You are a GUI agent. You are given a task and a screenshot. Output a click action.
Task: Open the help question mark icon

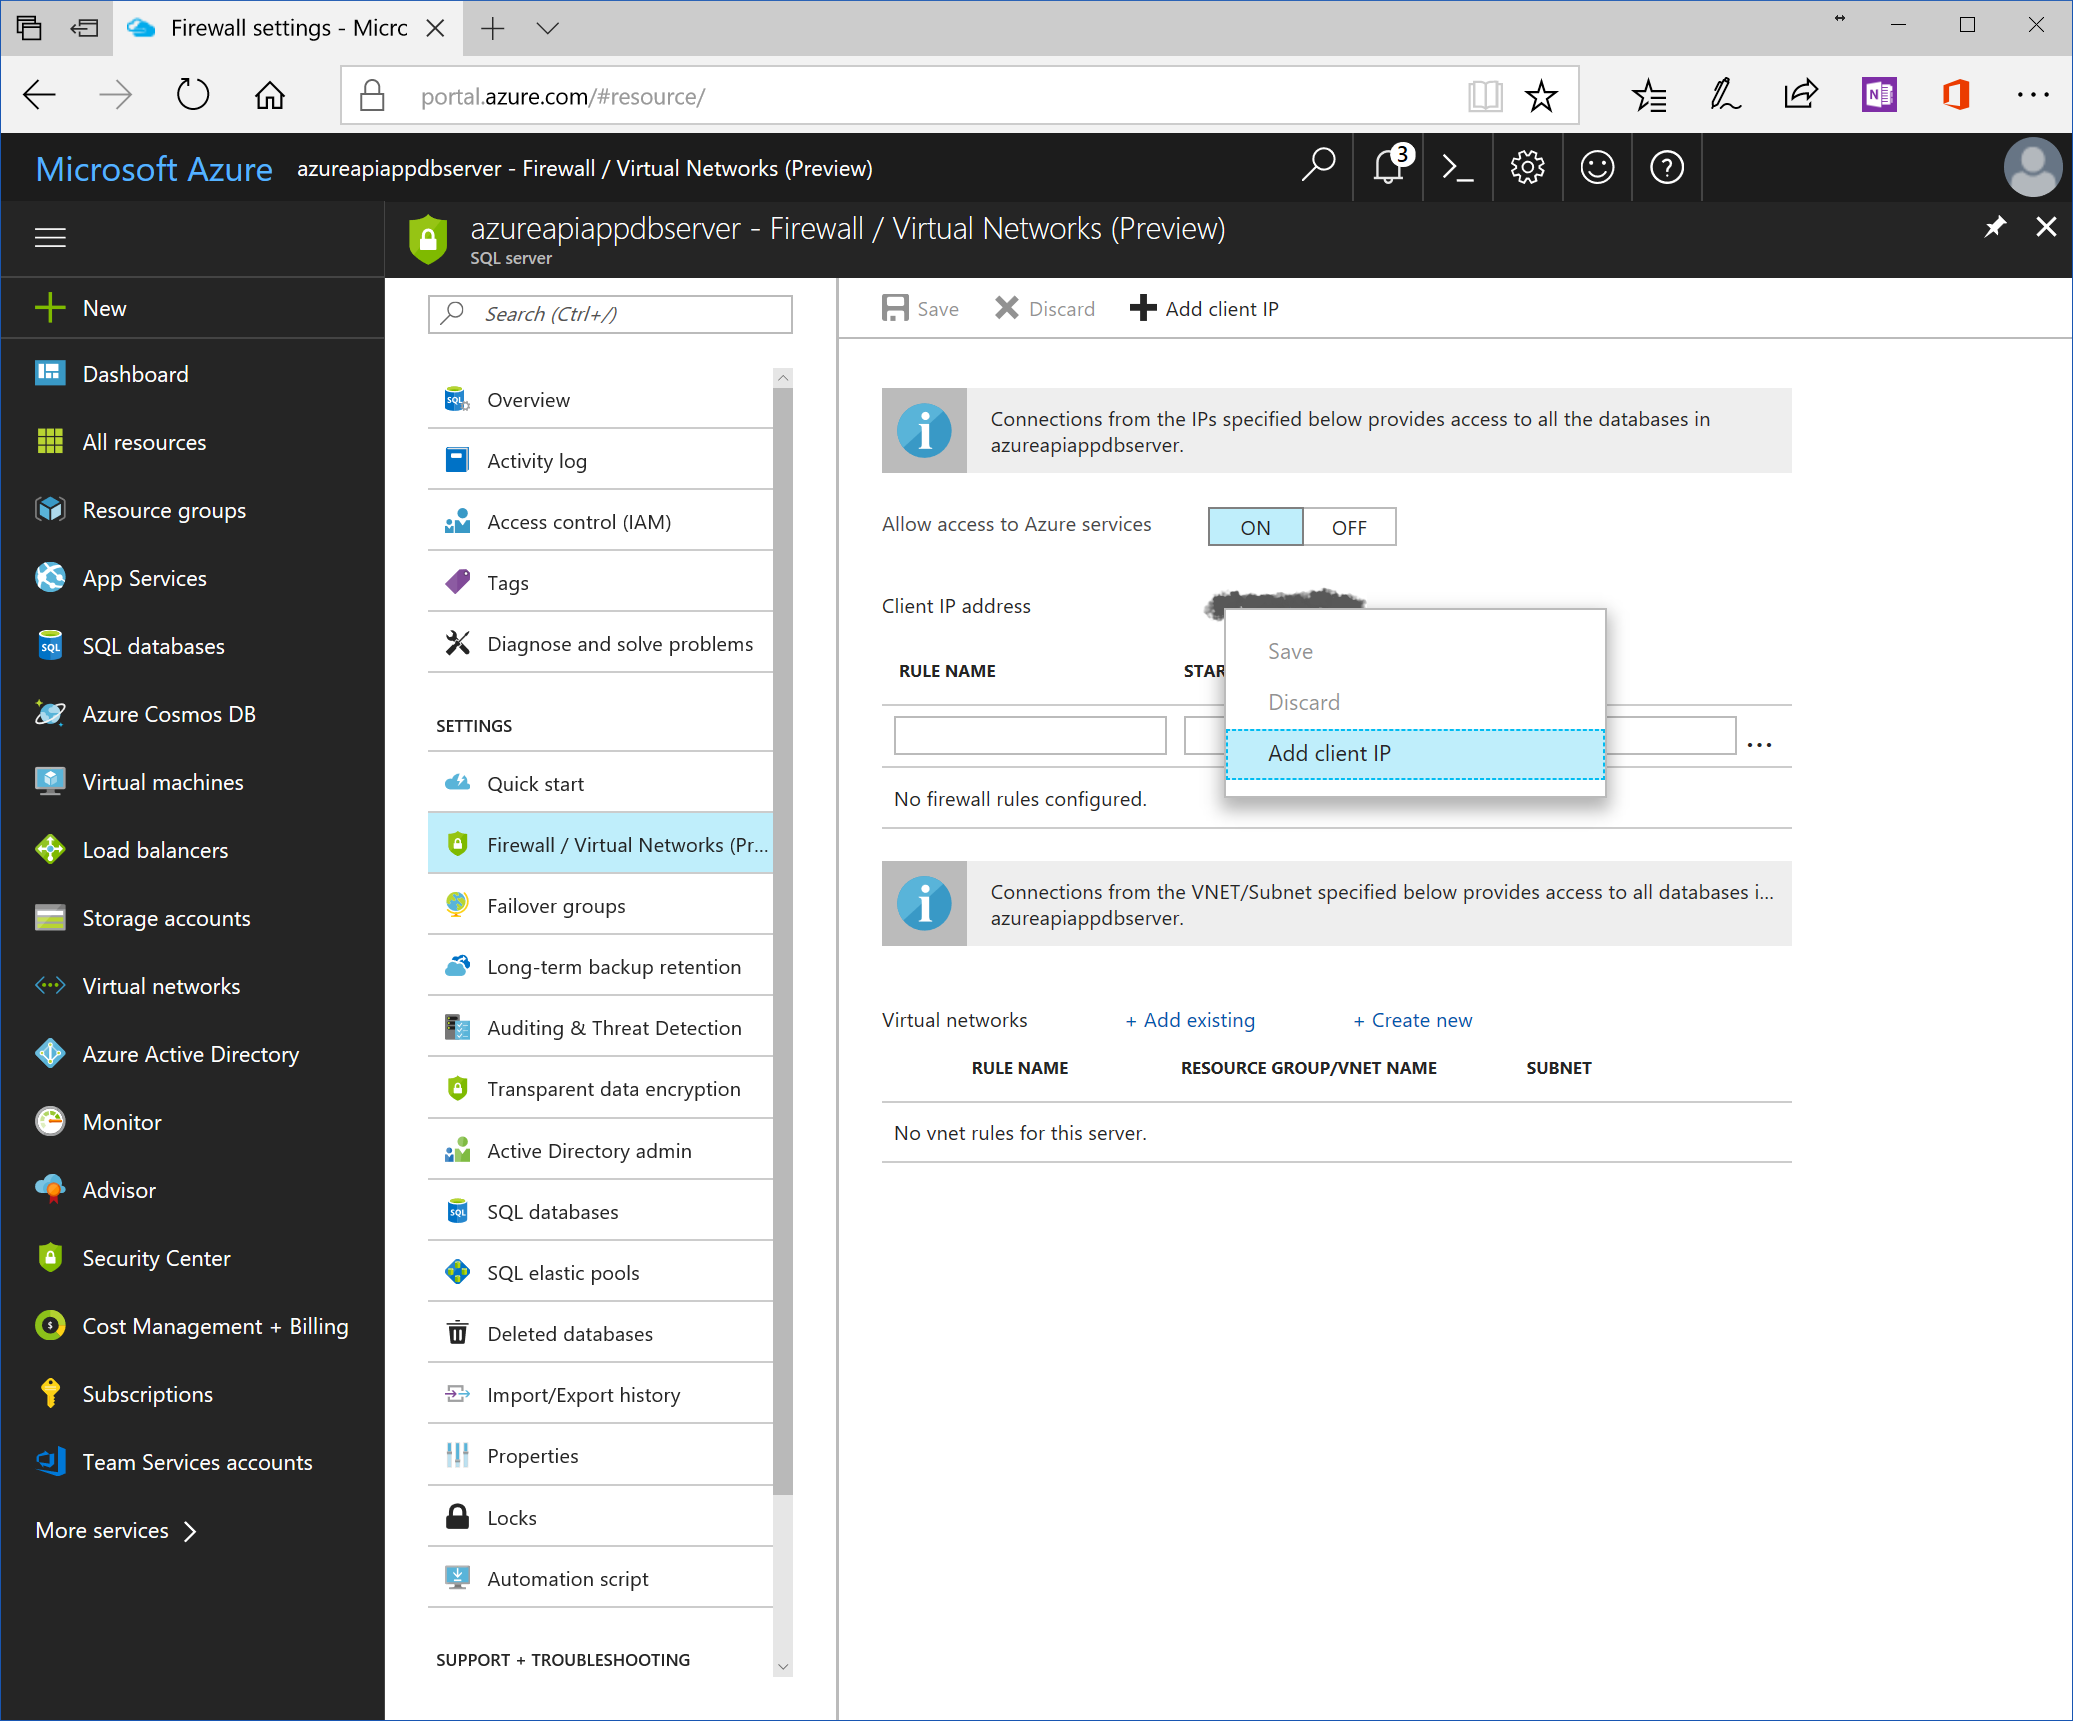[1666, 168]
